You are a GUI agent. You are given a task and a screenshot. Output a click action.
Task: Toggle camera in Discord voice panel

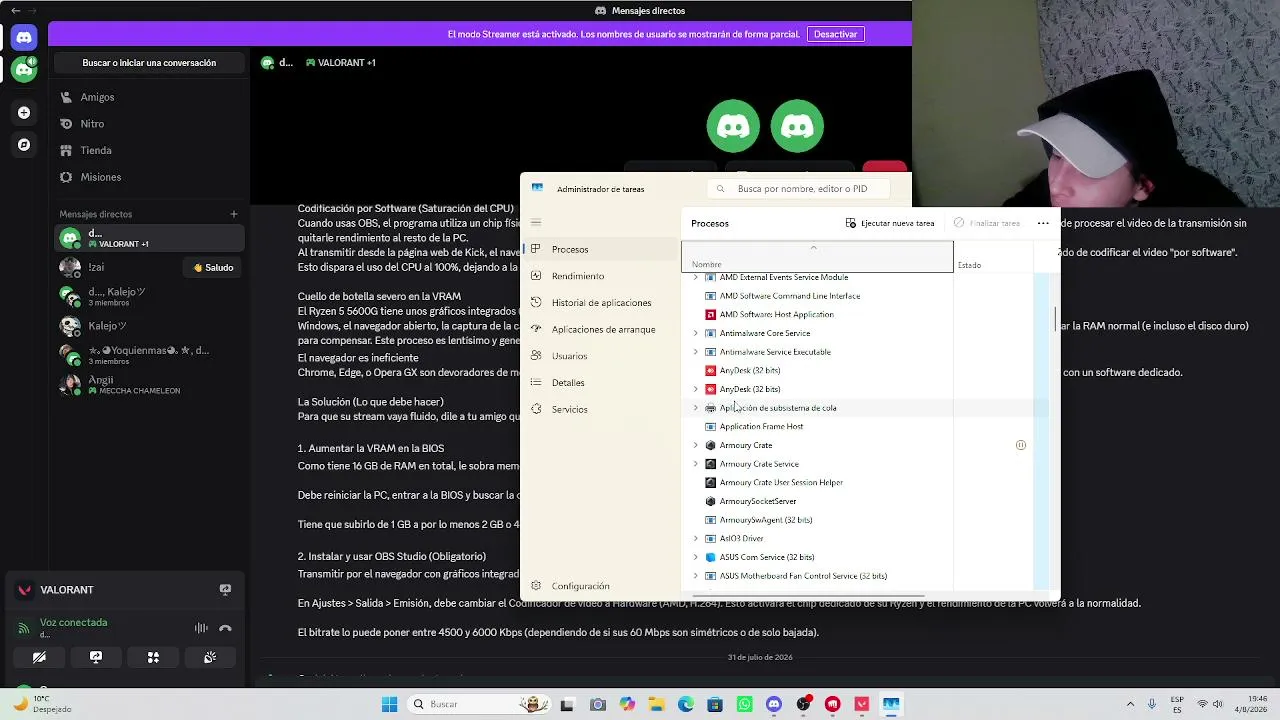tap(39, 657)
